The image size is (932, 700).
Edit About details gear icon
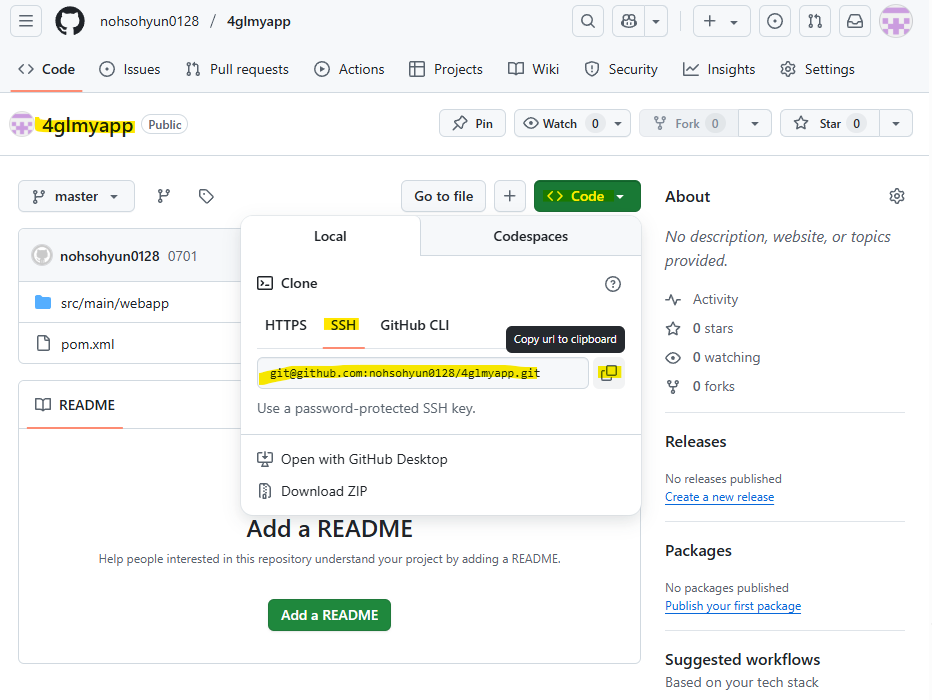[896, 196]
